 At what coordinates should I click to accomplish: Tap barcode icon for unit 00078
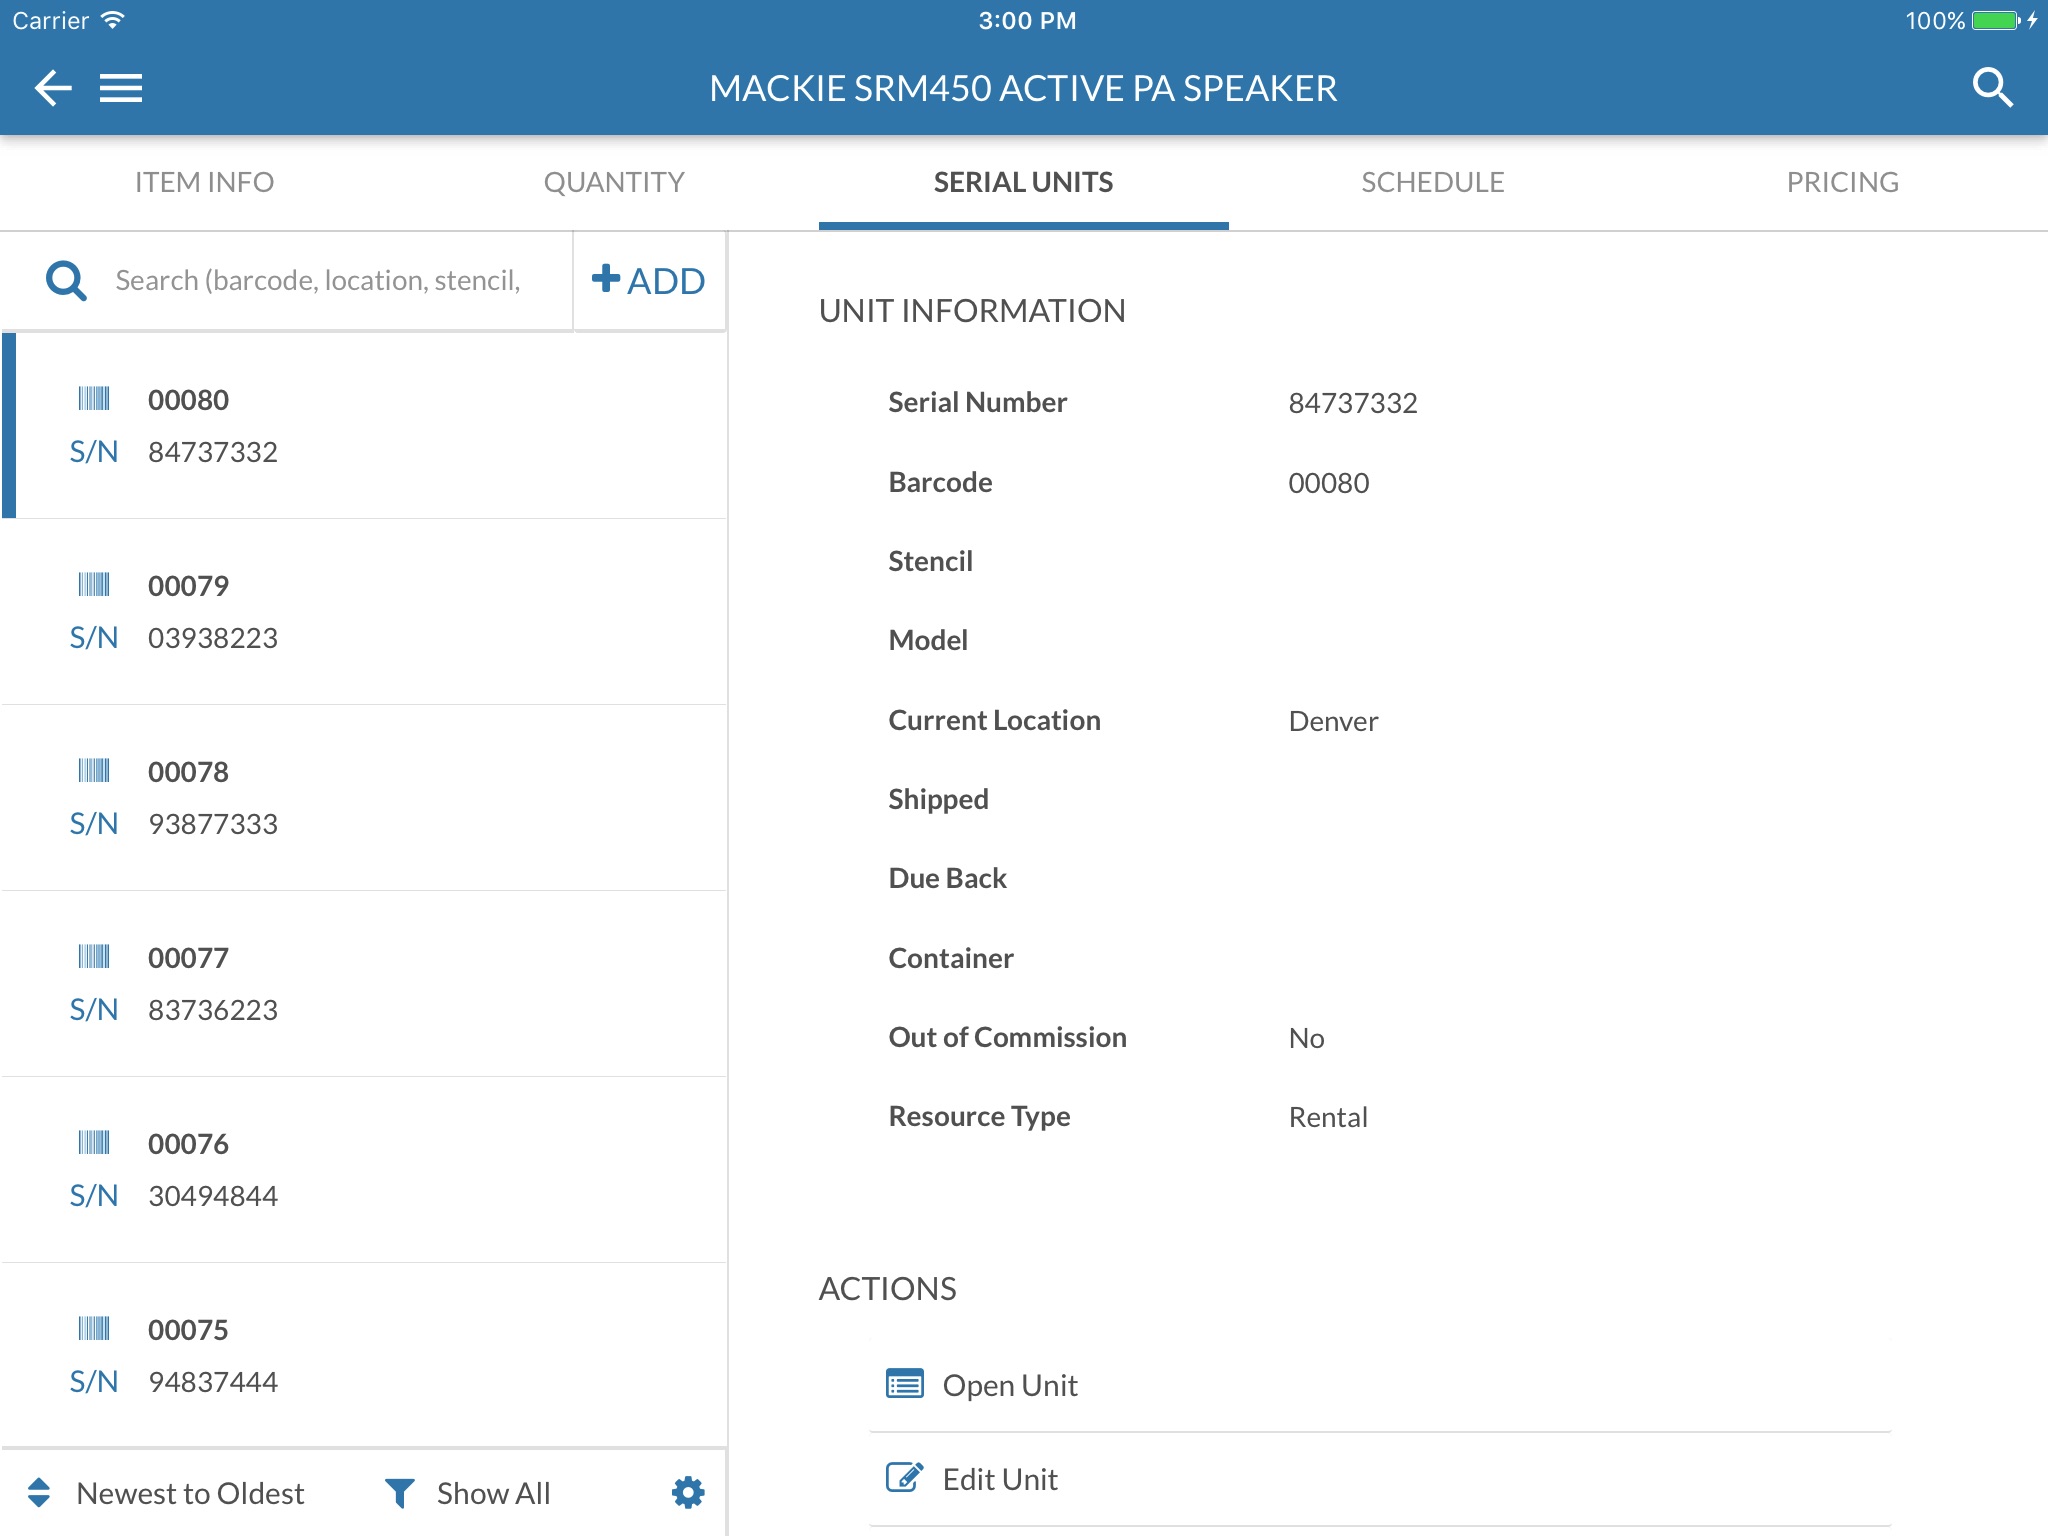click(94, 771)
